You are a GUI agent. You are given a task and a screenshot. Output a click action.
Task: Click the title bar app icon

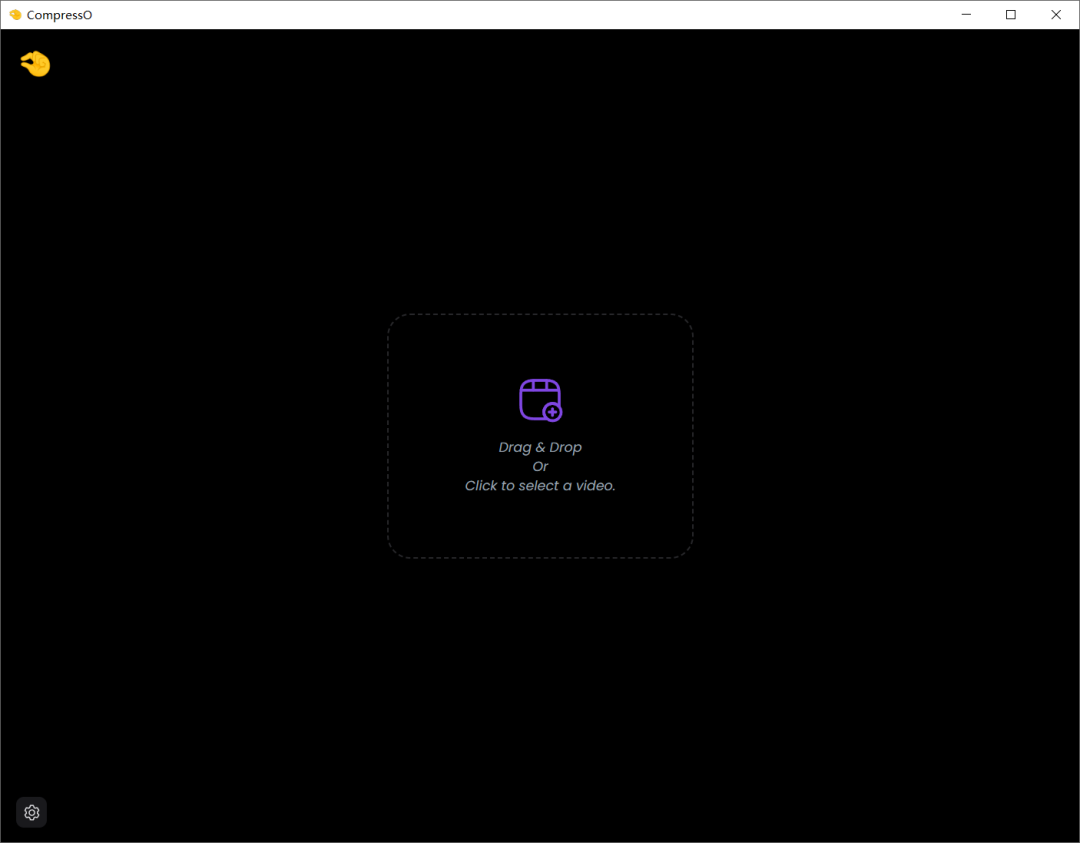pyautogui.click(x=15, y=14)
